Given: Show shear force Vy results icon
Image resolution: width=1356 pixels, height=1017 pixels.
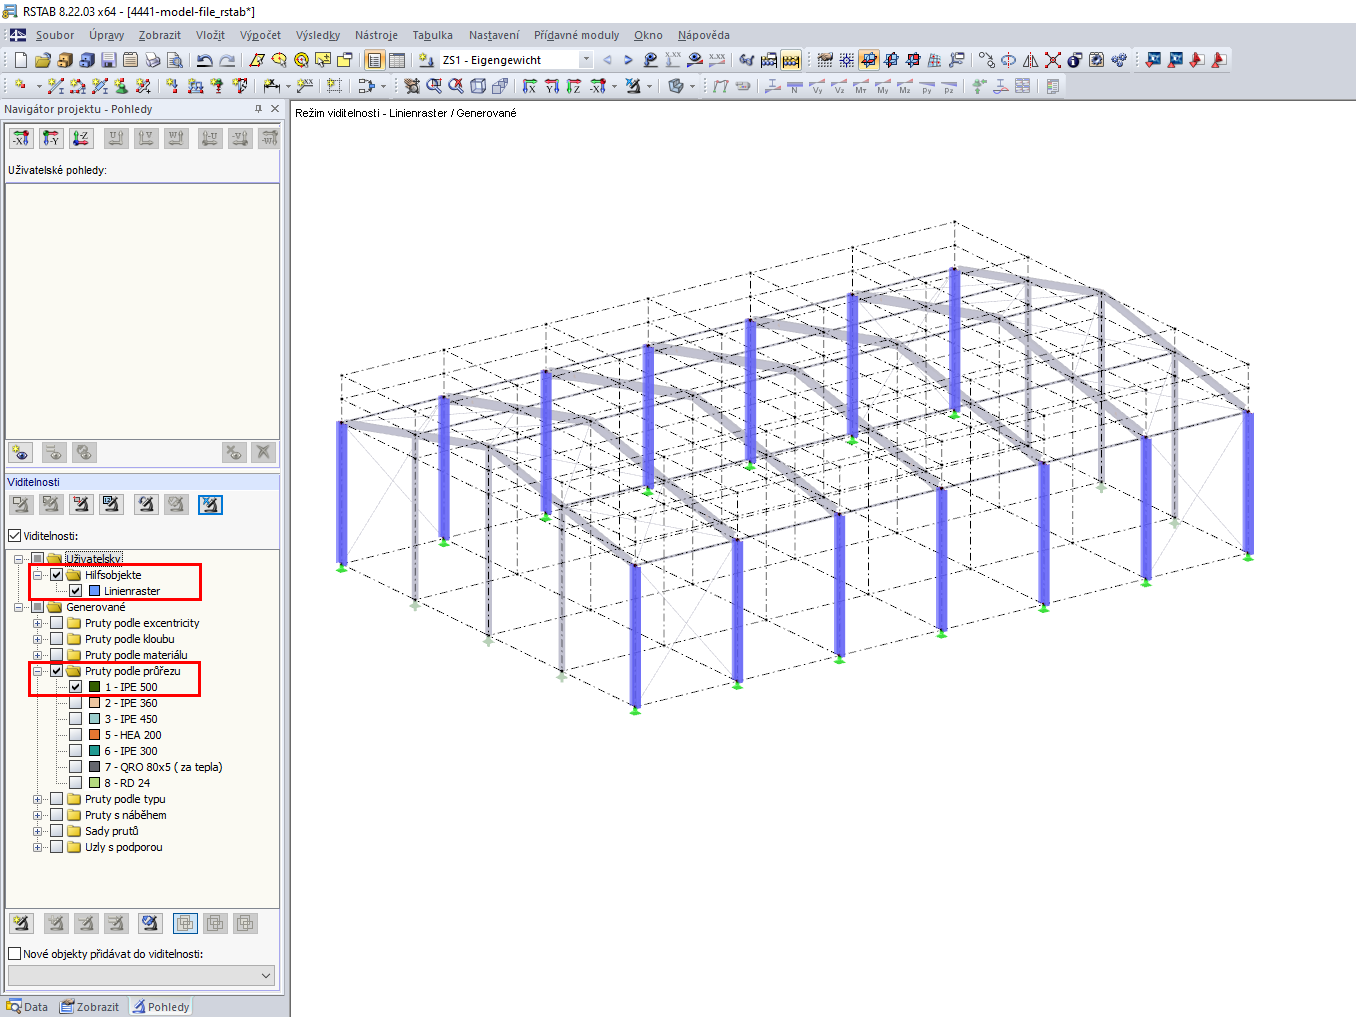Looking at the screenshot, I should pos(817,86).
